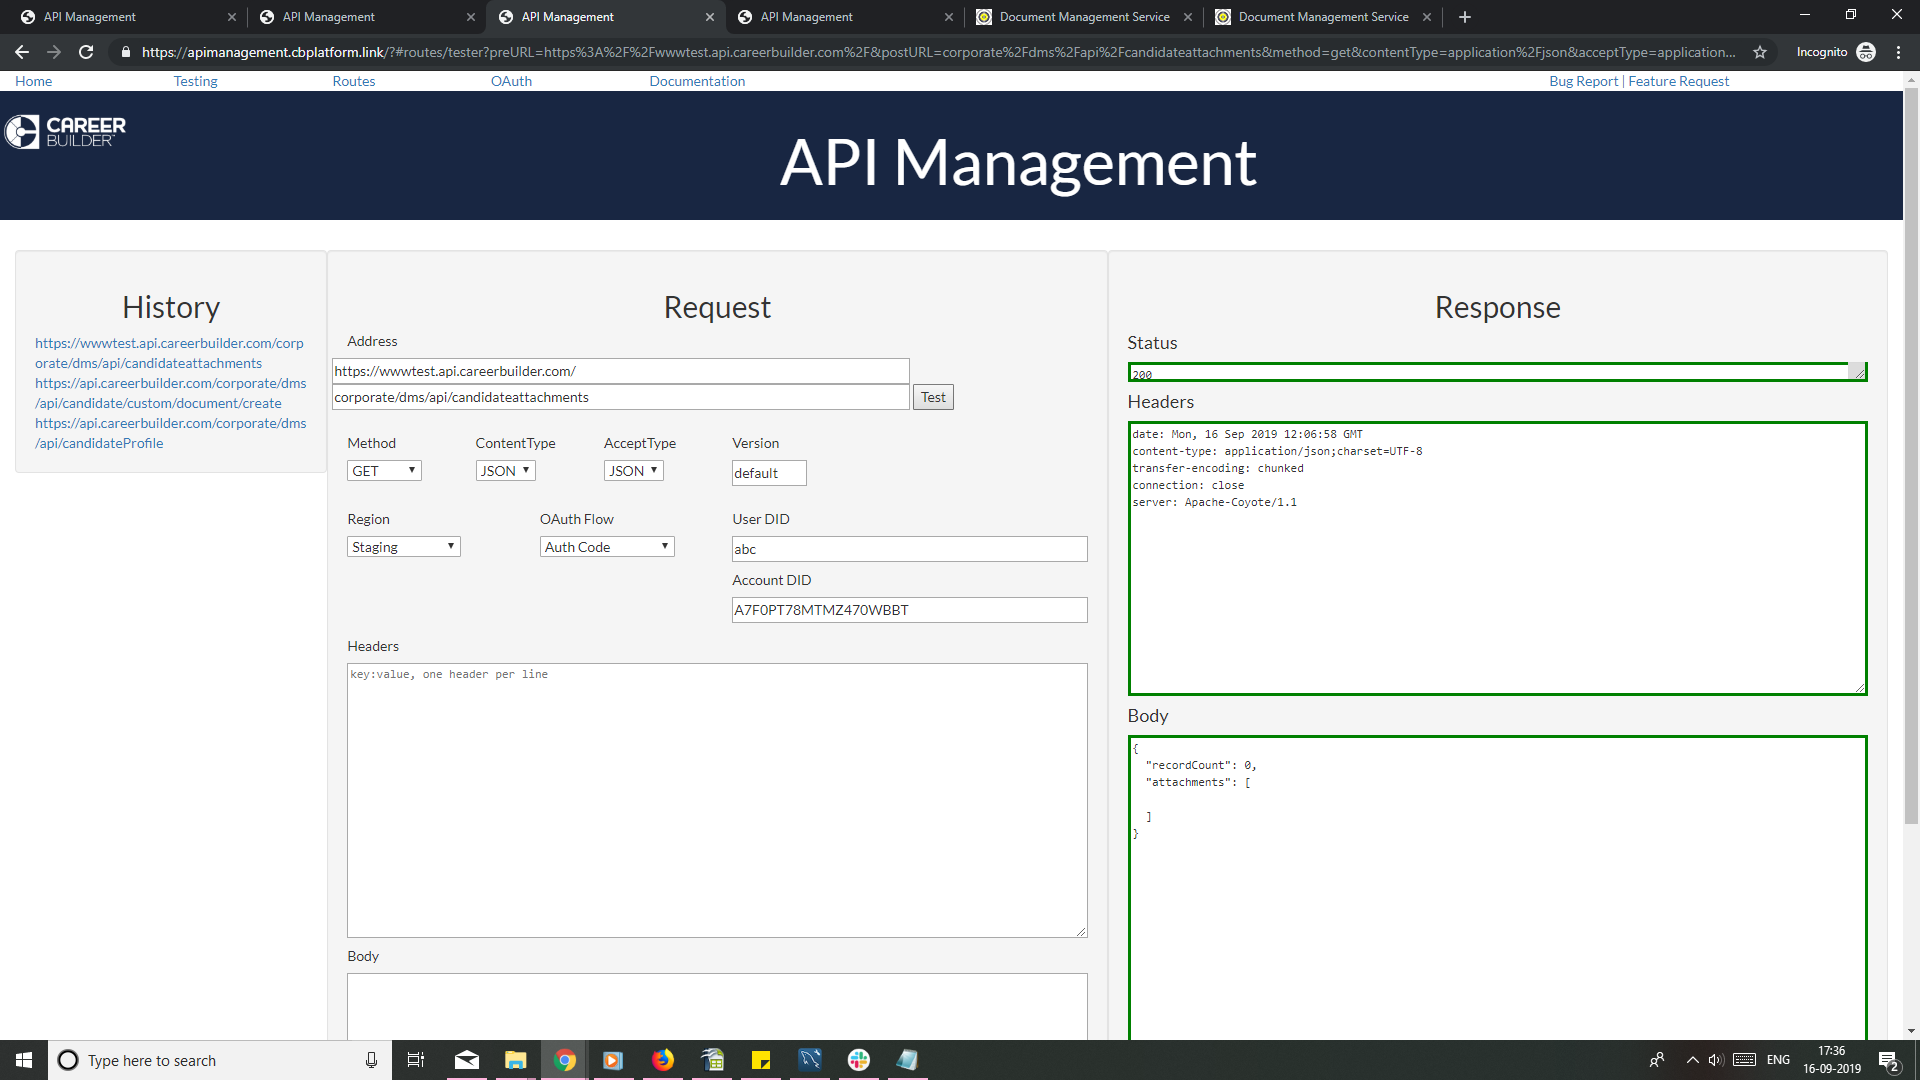This screenshot has height=1080, width=1920.
Task: Launch Firefox from the taskbar
Action: (662, 1060)
